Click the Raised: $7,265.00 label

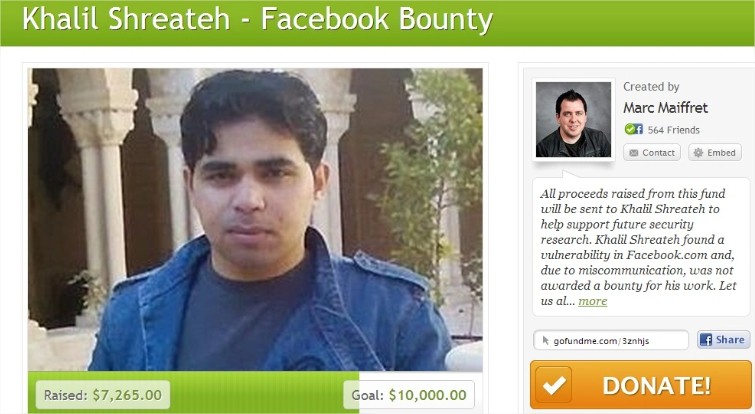point(103,395)
